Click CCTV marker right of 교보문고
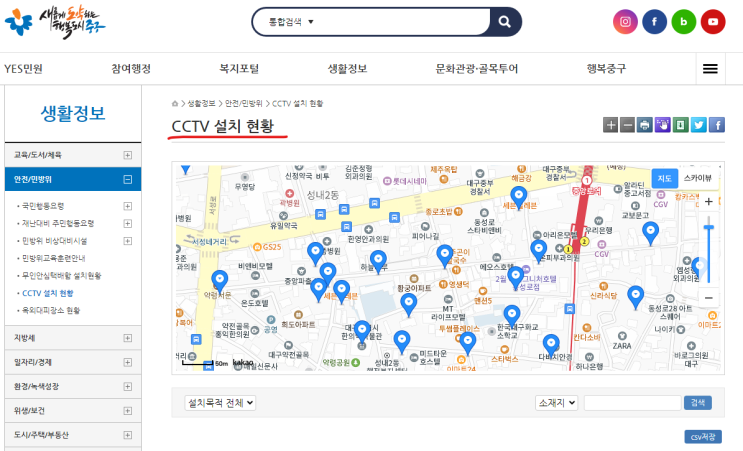This screenshot has height=451, width=743. pyautogui.click(x=650, y=233)
